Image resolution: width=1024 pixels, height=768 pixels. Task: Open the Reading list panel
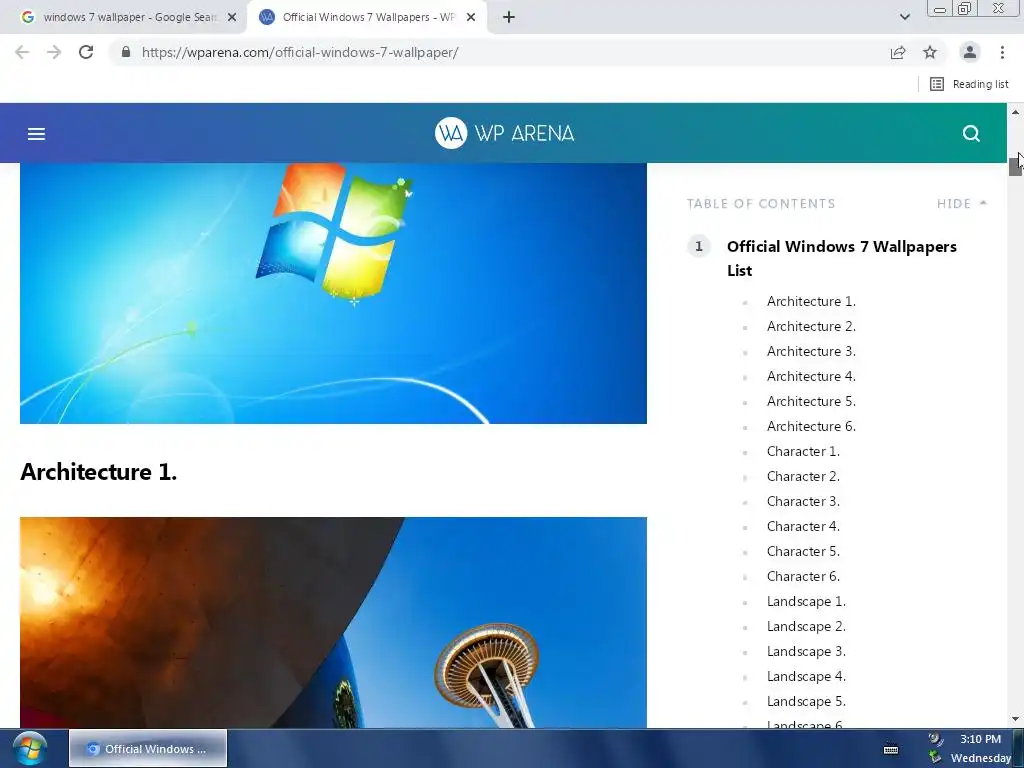[969, 84]
